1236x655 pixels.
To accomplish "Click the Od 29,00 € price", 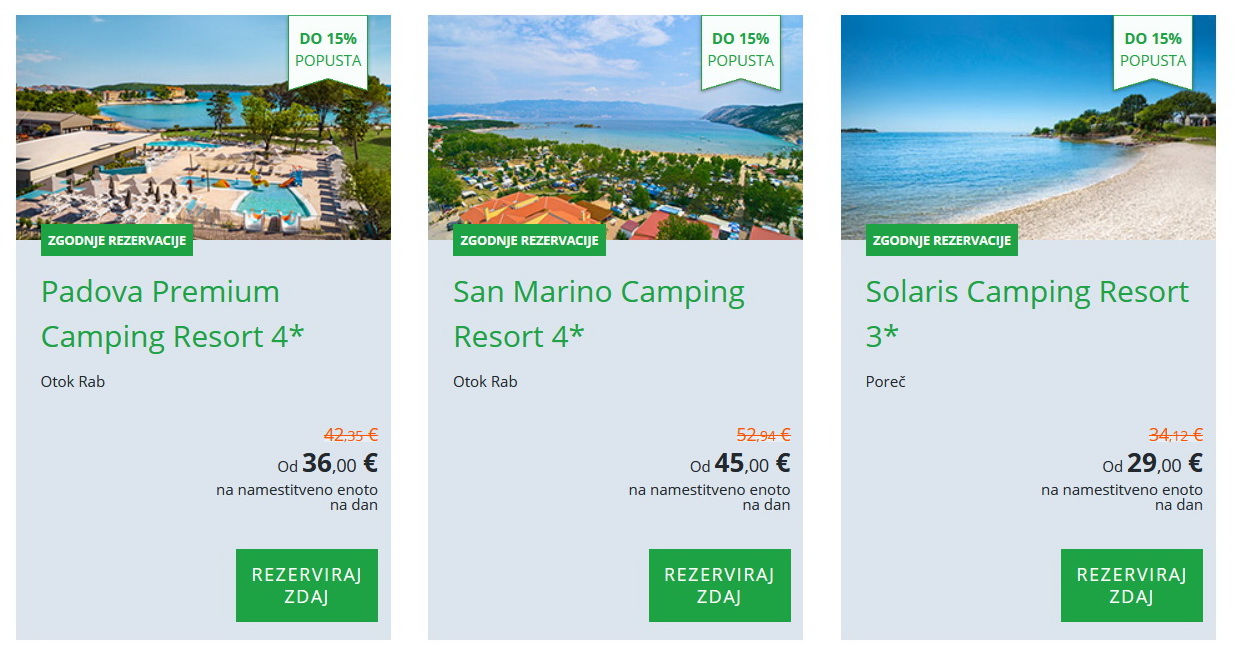I will point(1153,464).
